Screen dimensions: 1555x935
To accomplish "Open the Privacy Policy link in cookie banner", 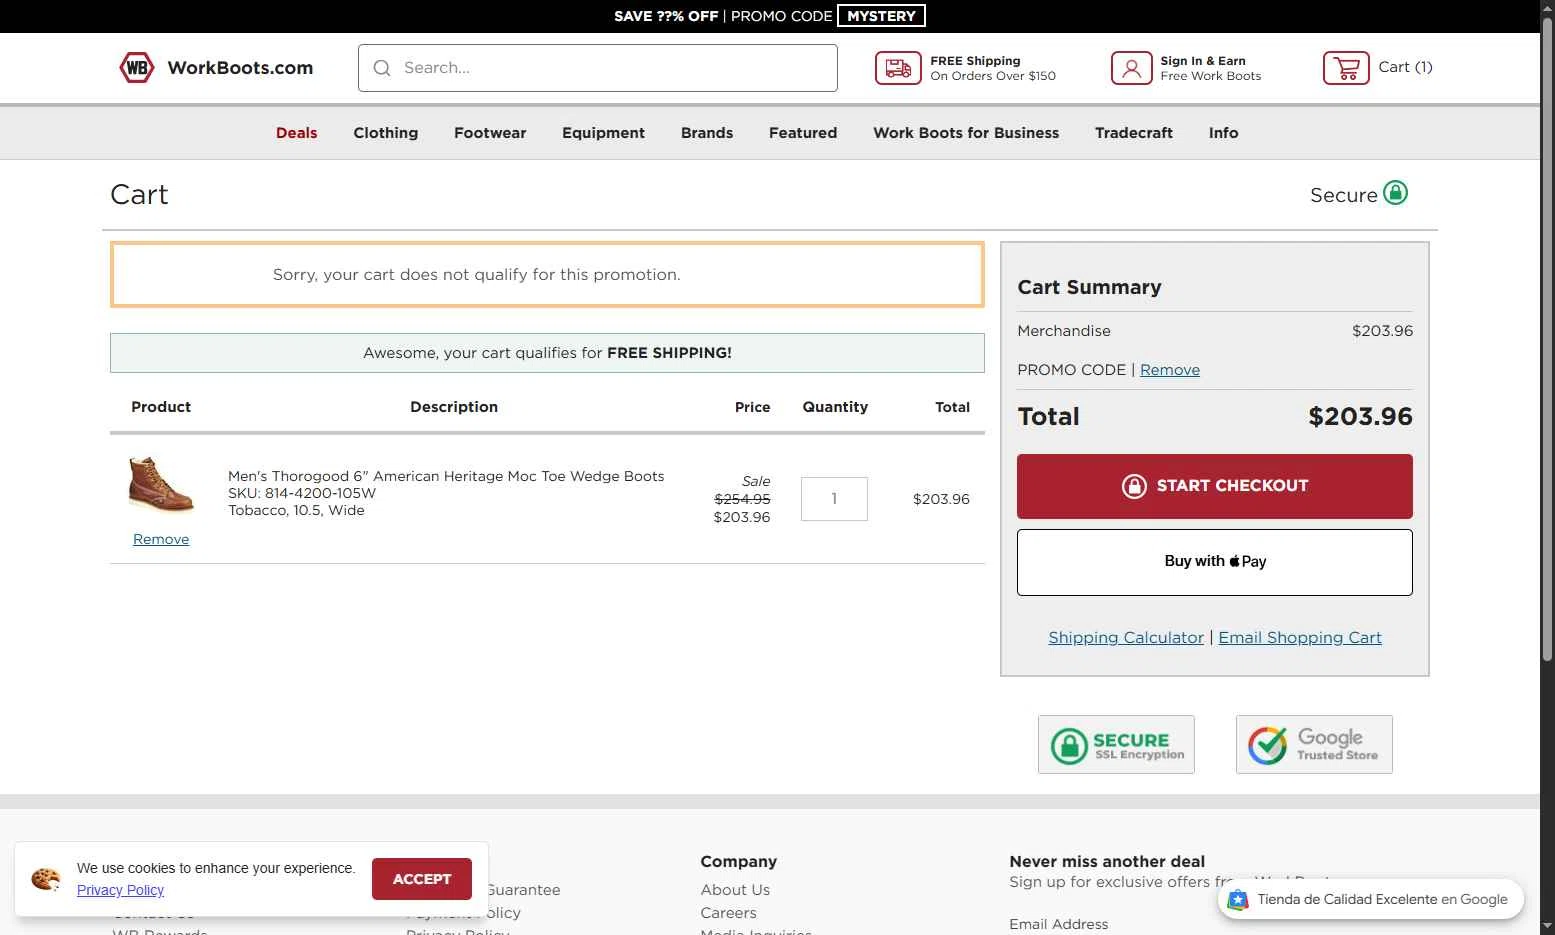I will [x=120, y=890].
